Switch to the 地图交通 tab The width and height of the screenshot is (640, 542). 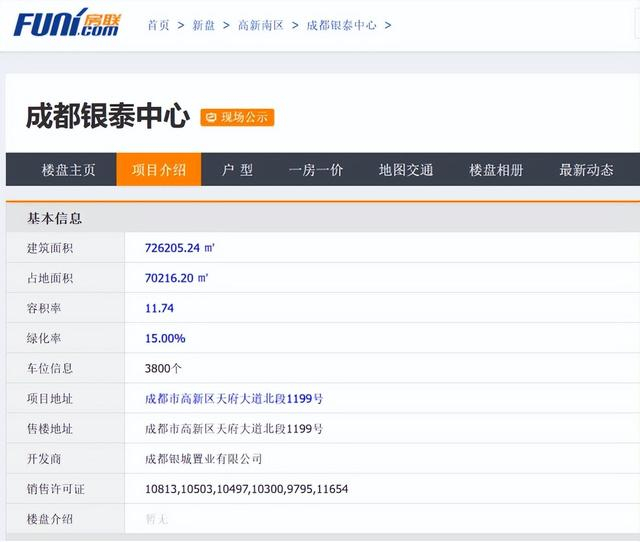(406, 169)
